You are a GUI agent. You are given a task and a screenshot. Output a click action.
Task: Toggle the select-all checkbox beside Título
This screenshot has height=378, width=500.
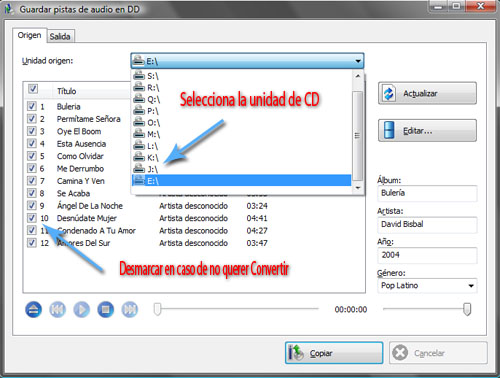click(x=33, y=89)
